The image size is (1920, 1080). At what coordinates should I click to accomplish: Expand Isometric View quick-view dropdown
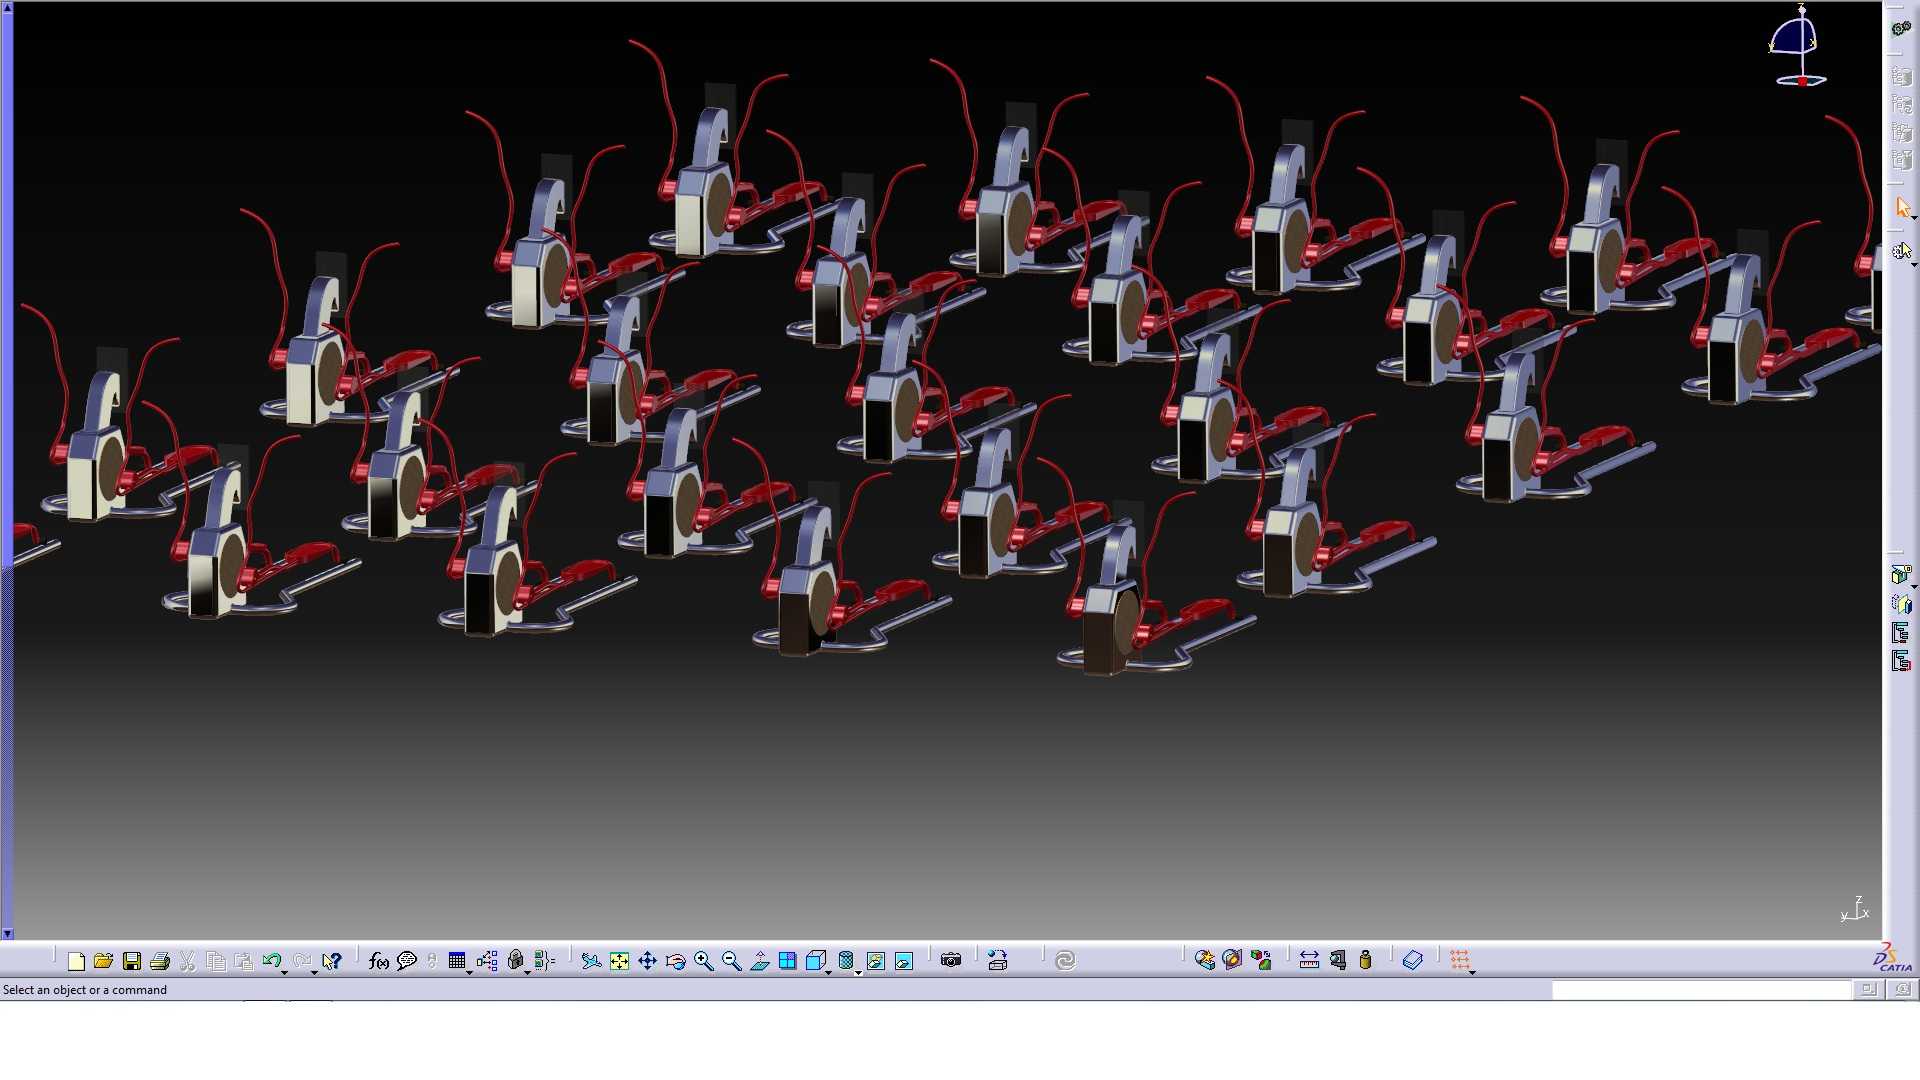point(829,972)
